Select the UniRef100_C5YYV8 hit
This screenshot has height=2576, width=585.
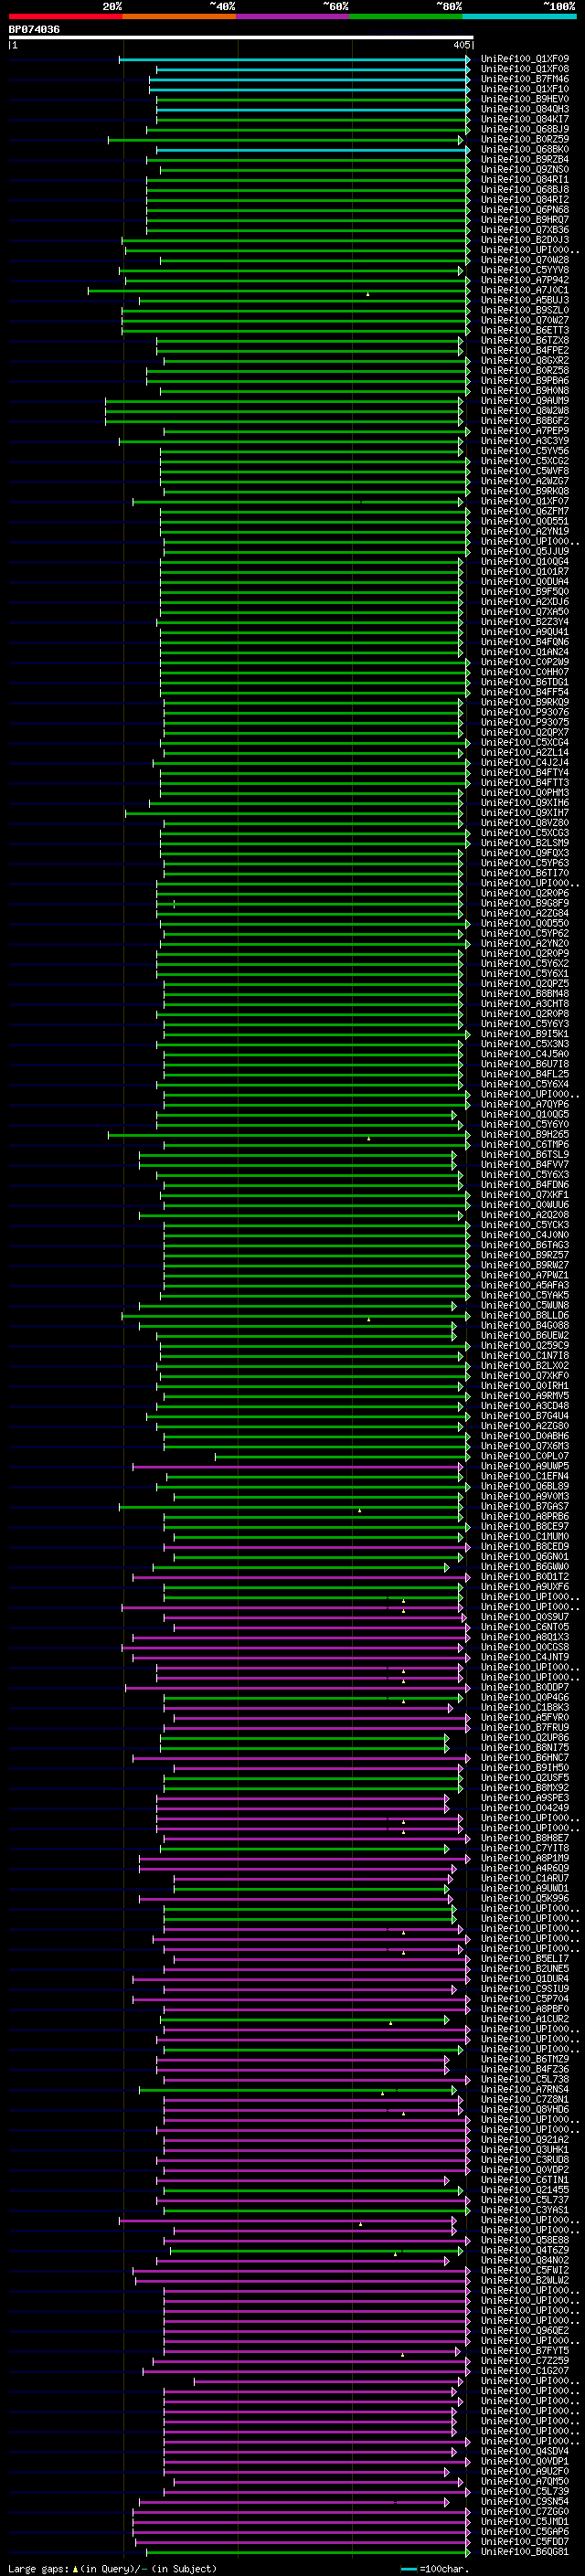525,270
